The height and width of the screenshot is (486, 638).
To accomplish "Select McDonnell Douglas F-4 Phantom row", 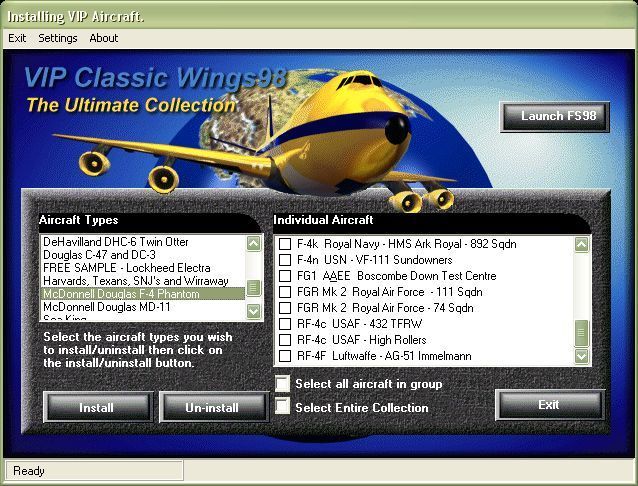I will [x=143, y=294].
